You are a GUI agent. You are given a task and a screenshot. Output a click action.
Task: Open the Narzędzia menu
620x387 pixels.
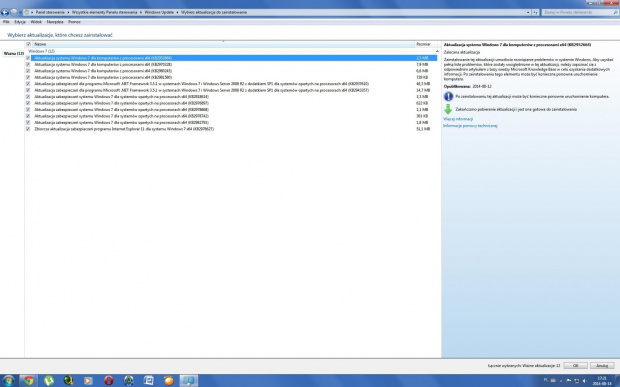(x=55, y=22)
